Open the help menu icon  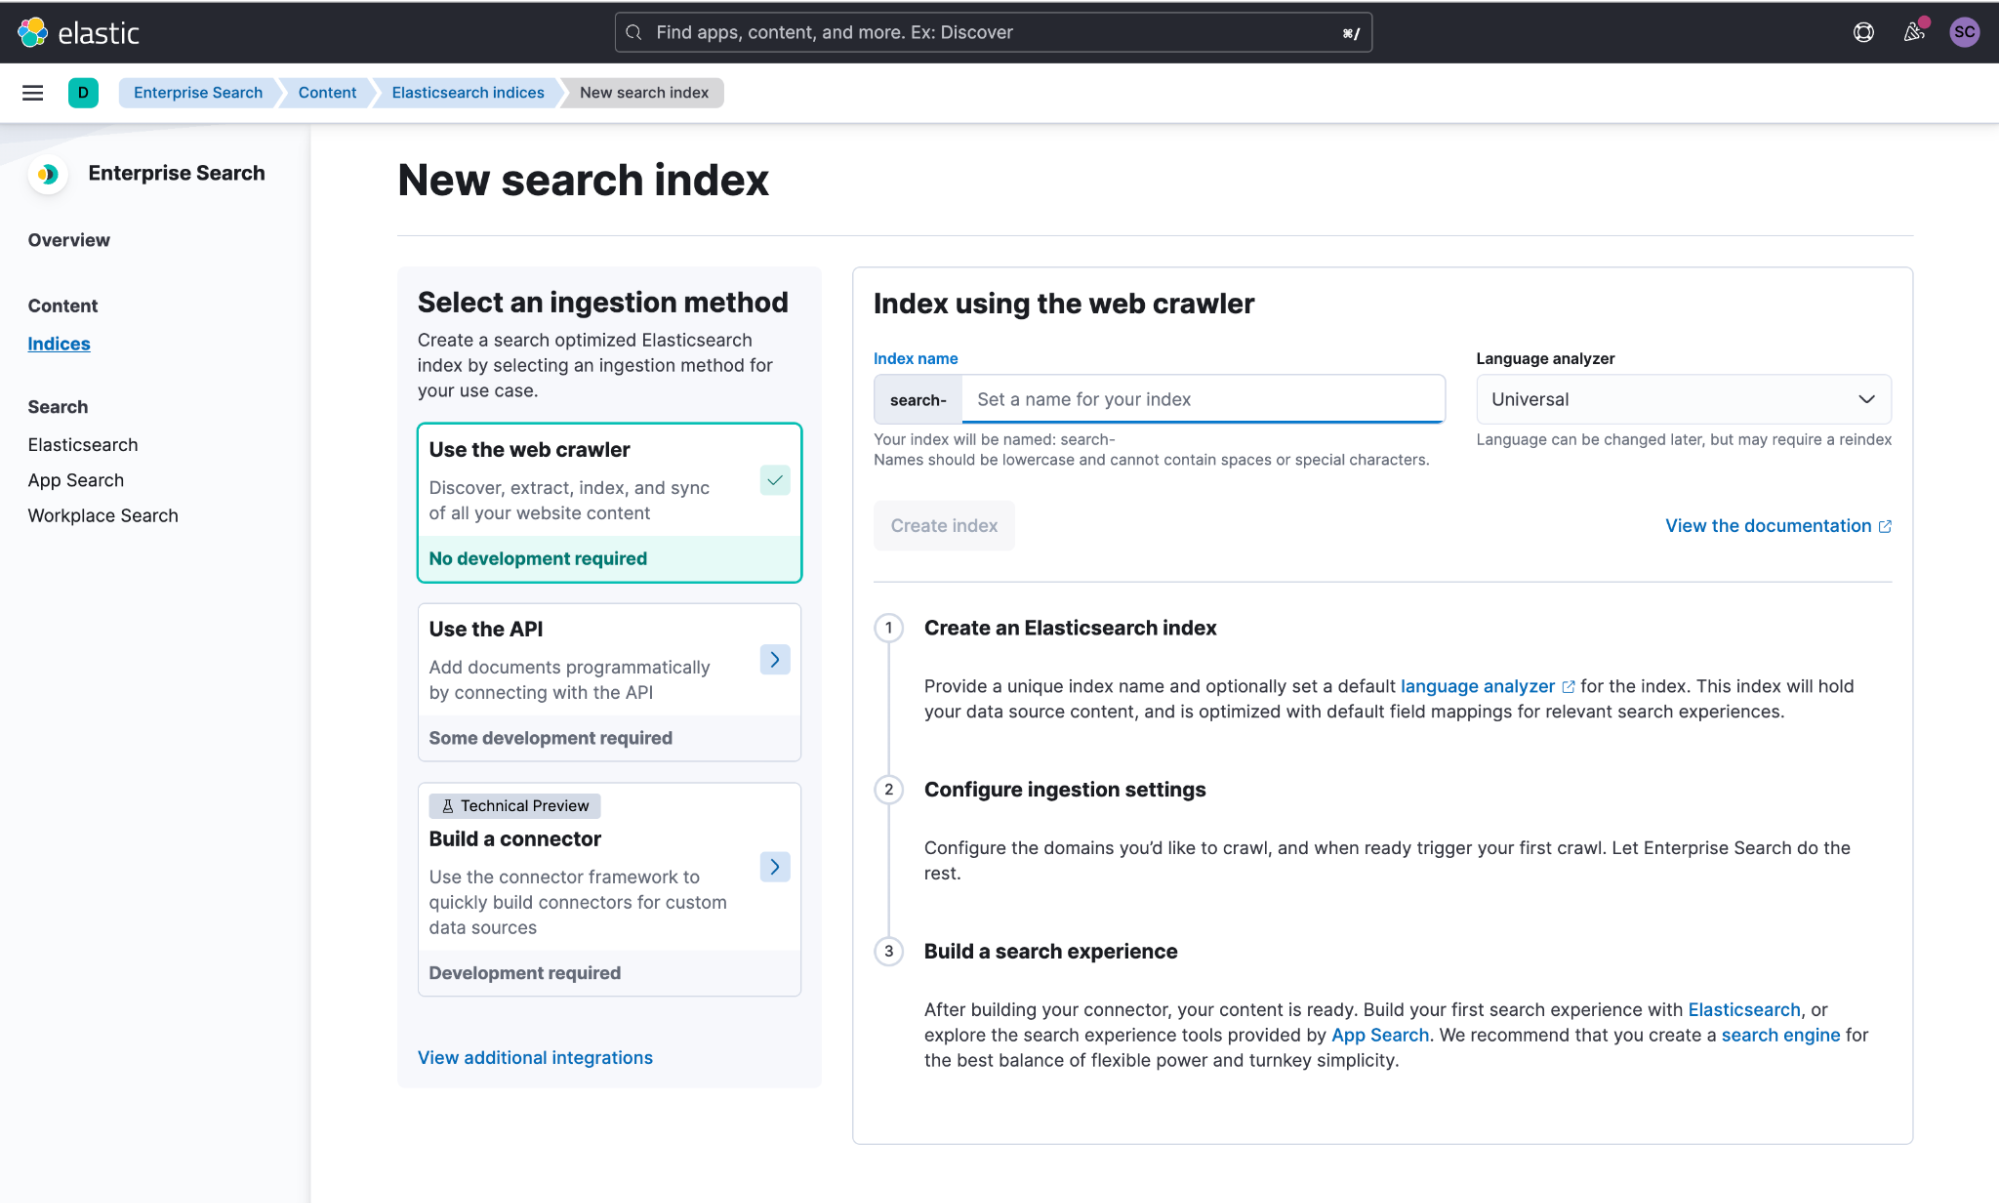pos(1863,32)
